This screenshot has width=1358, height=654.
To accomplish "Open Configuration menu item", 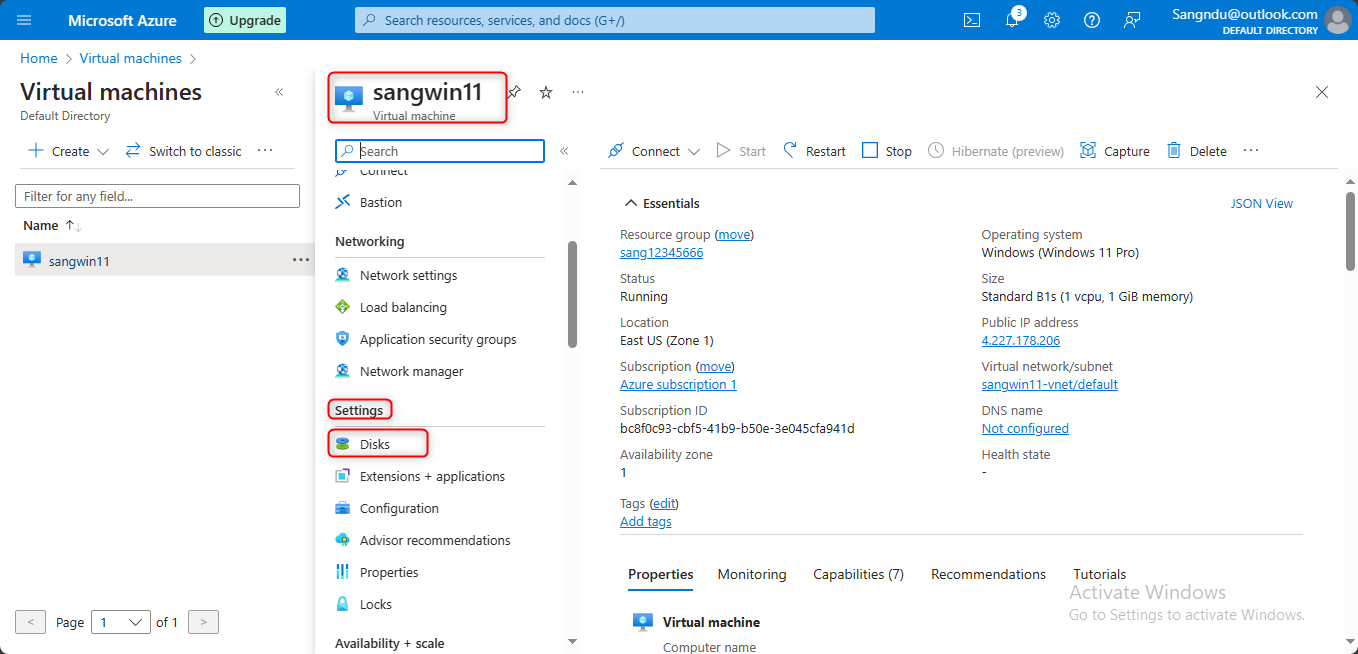I will [x=399, y=508].
